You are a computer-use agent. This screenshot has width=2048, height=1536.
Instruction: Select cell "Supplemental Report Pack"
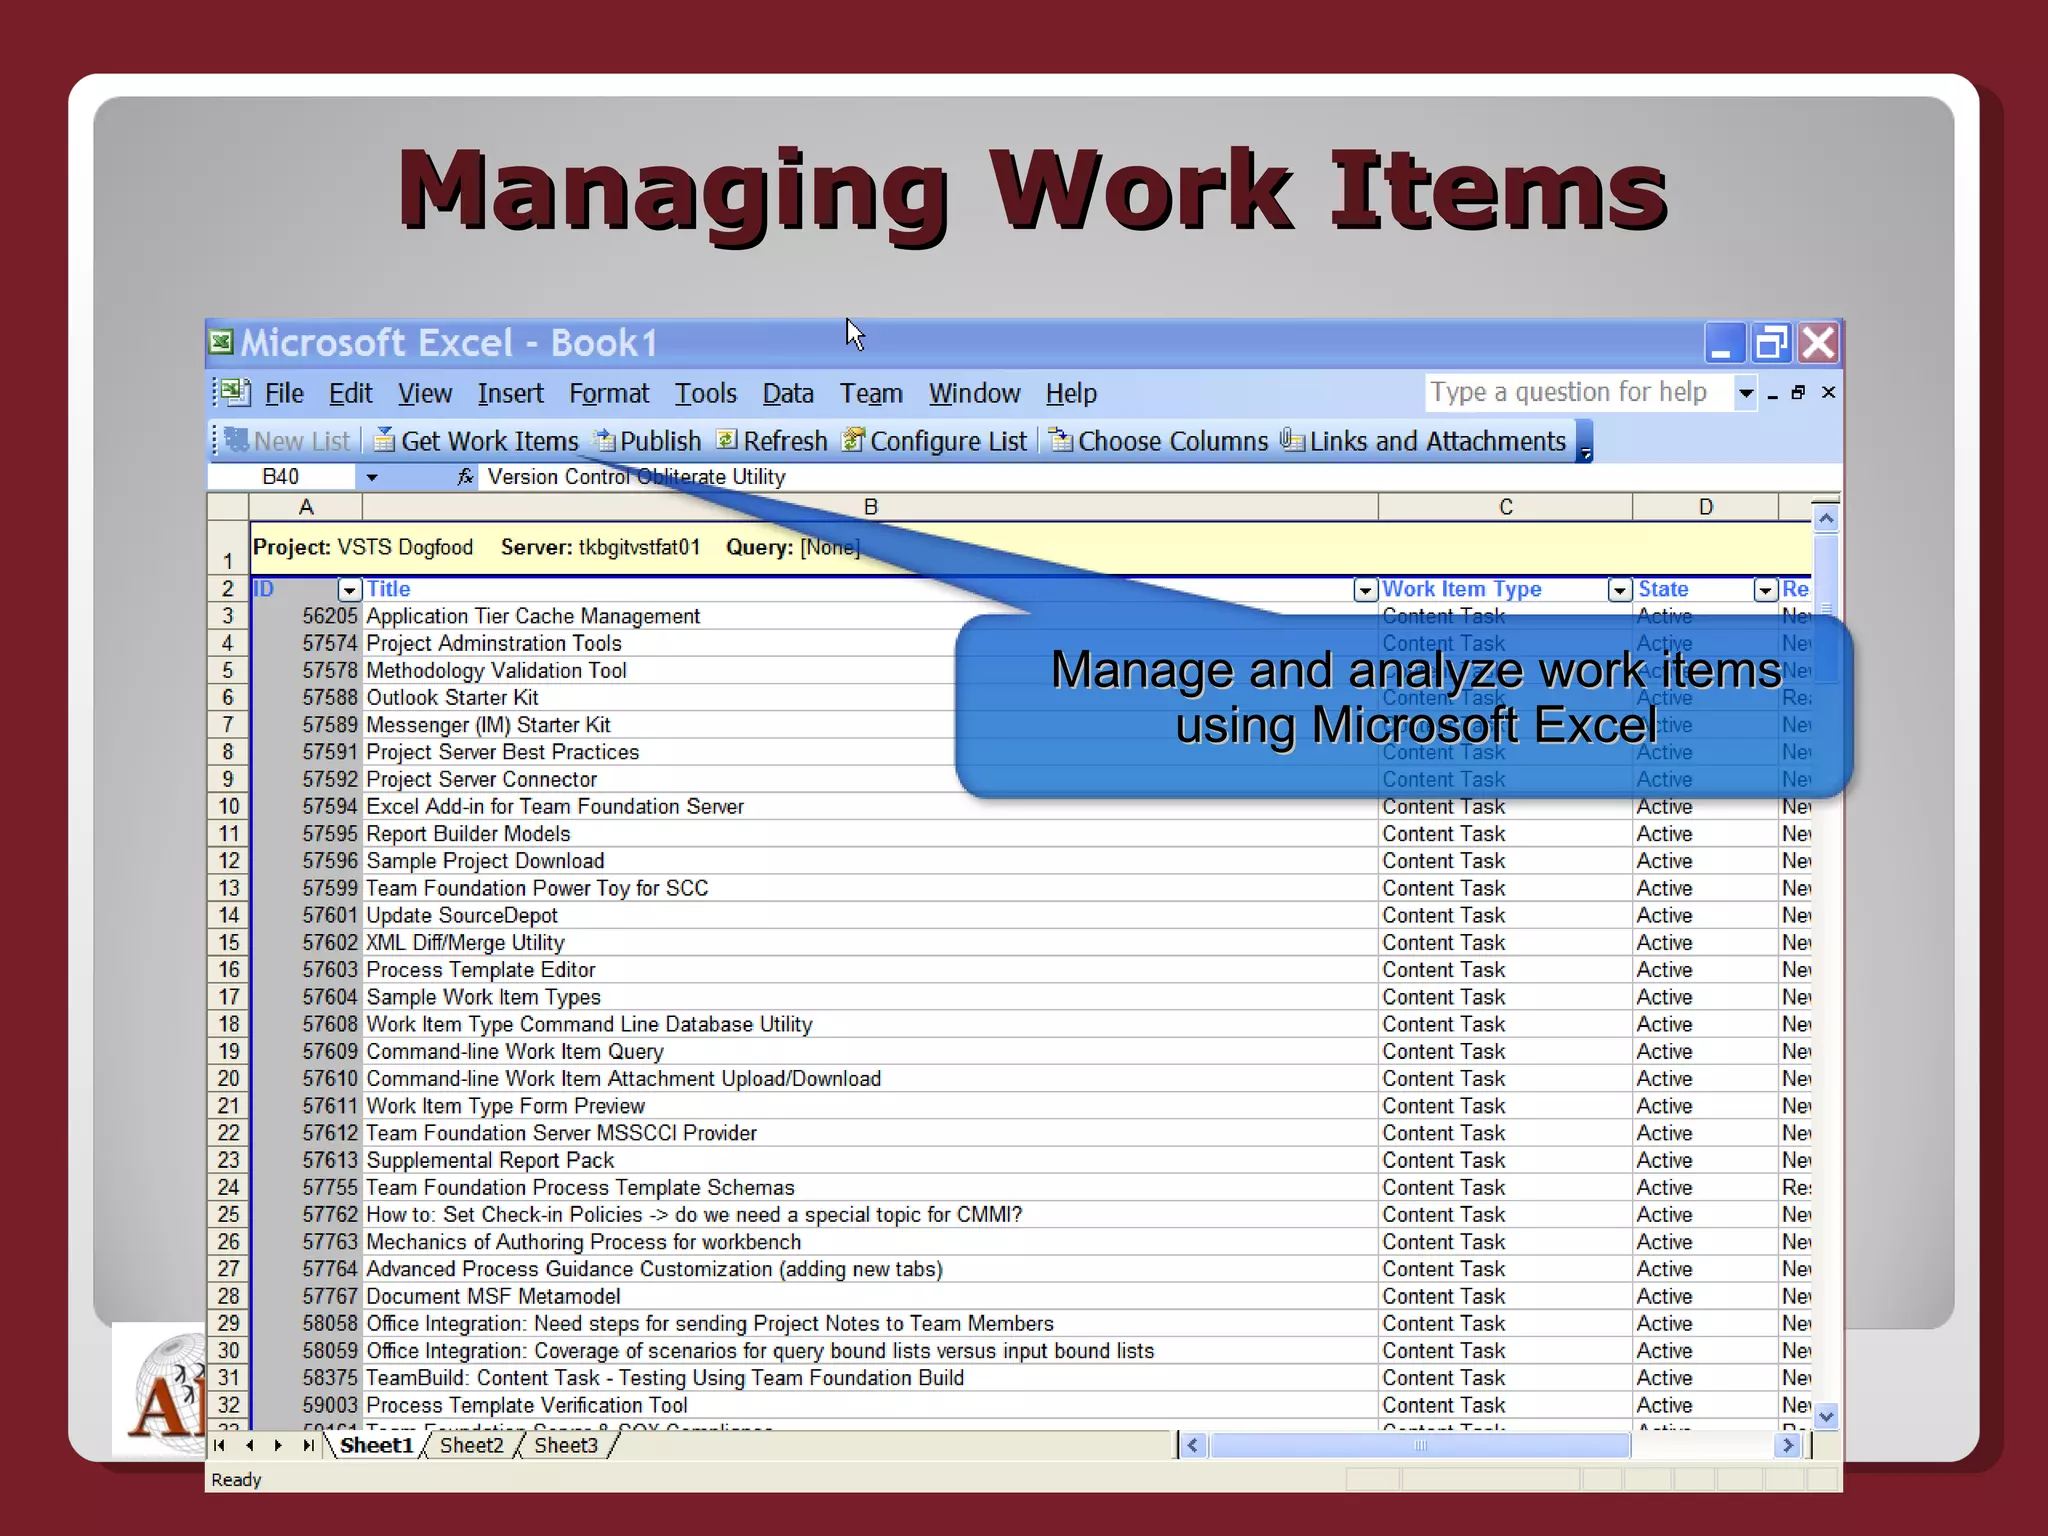pyautogui.click(x=870, y=1160)
